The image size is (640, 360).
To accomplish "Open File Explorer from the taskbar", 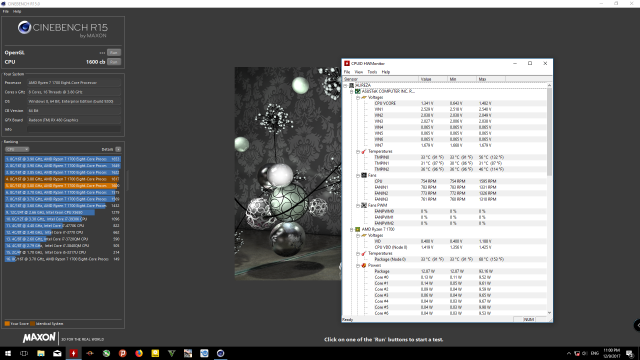I will (x=41, y=353).
